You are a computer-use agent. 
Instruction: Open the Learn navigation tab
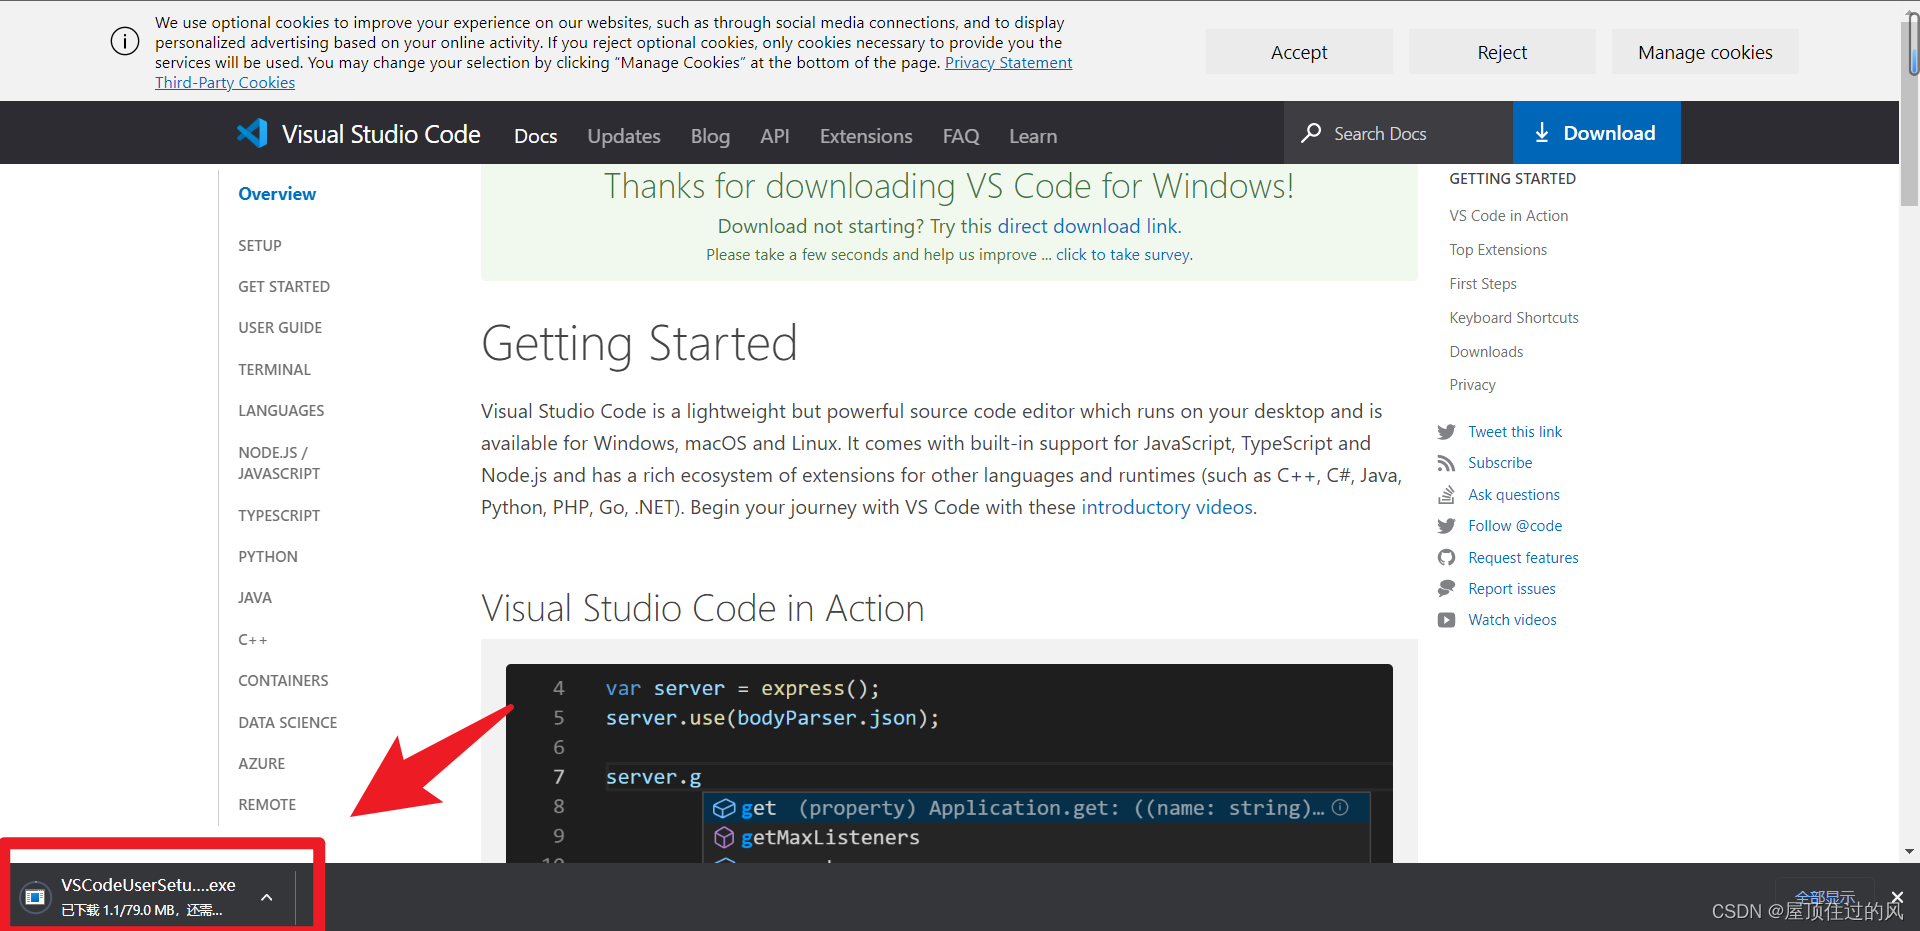pyautogui.click(x=1033, y=136)
